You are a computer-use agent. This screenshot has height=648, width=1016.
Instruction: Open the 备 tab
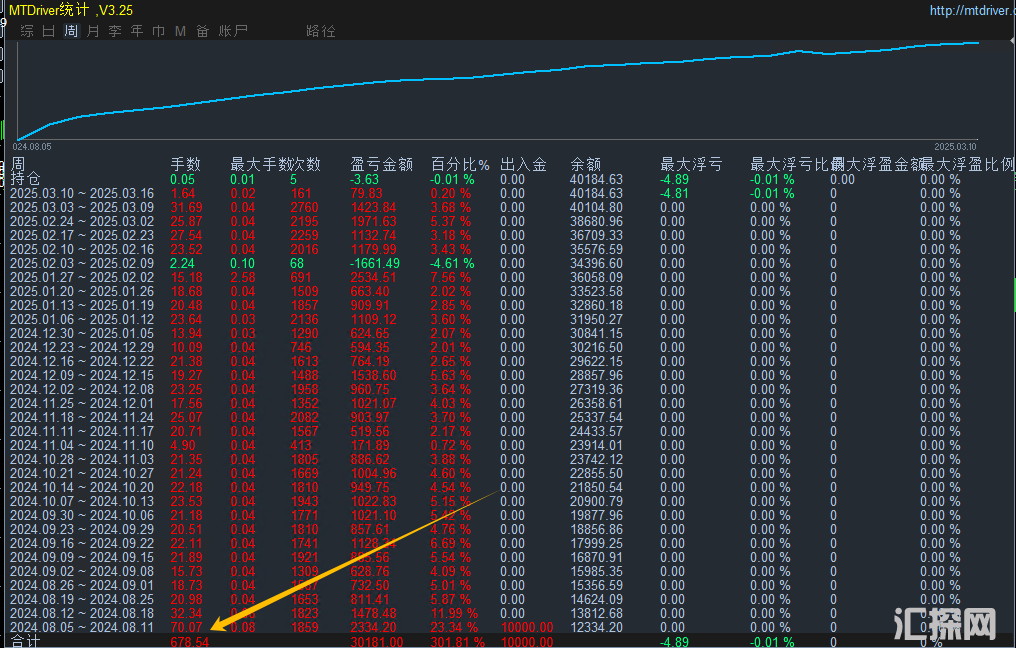[x=202, y=31]
